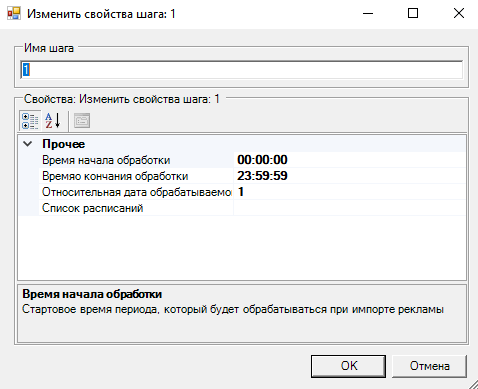The height and width of the screenshot is (389, 478).
Task: Click the property description help pane
Action: (x=242, y=313)
